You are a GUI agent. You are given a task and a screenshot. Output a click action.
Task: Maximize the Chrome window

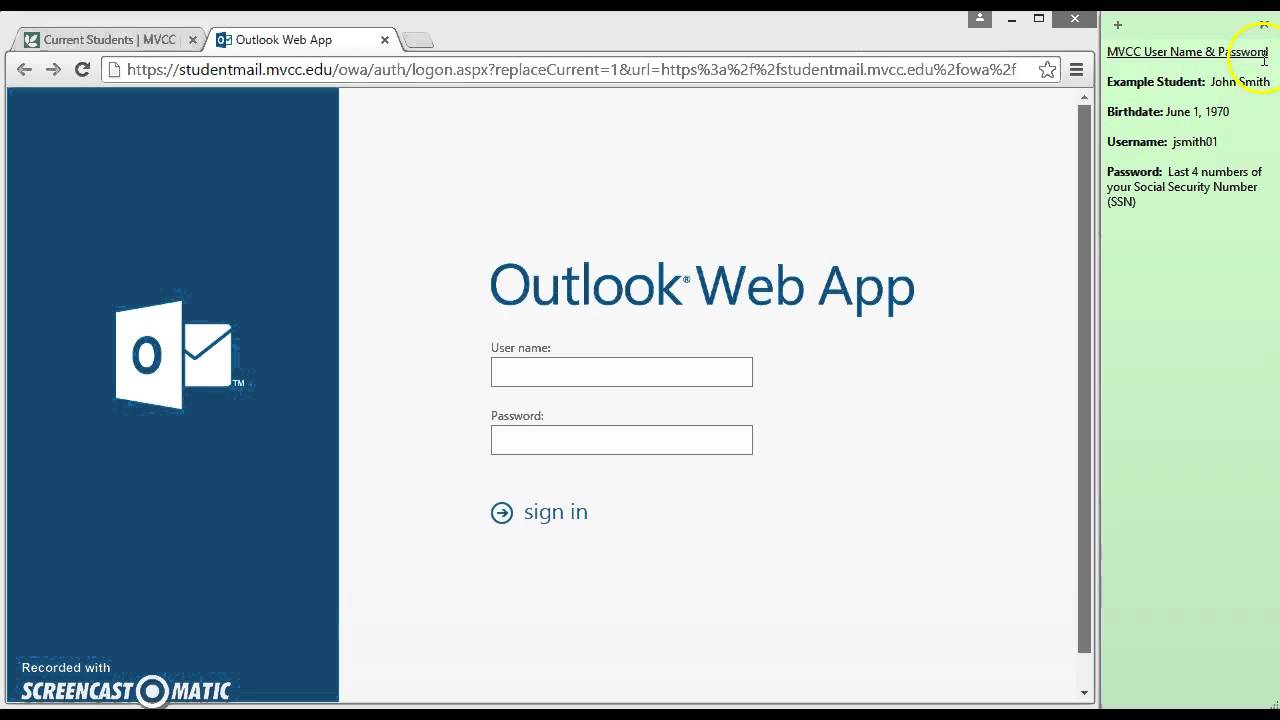pyautogui.click(x=1039, y=19)
